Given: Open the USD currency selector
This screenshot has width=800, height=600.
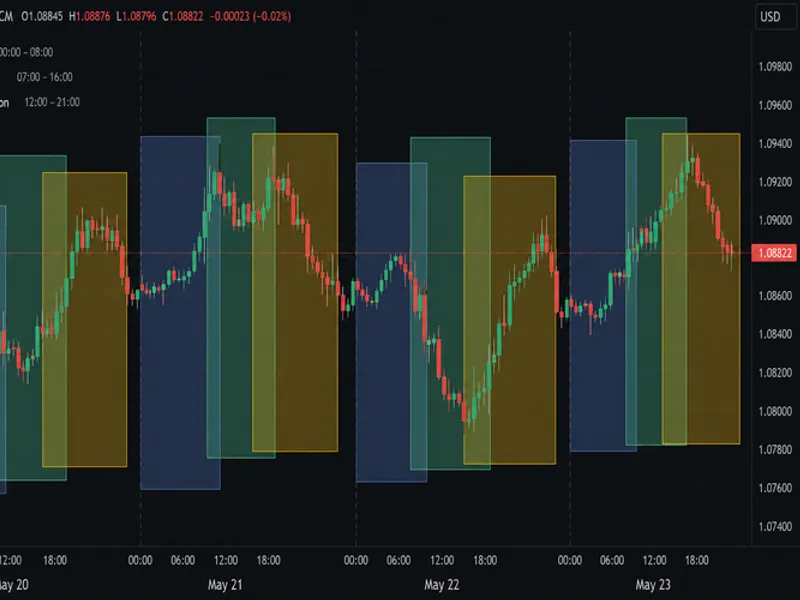Looking at the screenshot, I should (x=775, y=17).
